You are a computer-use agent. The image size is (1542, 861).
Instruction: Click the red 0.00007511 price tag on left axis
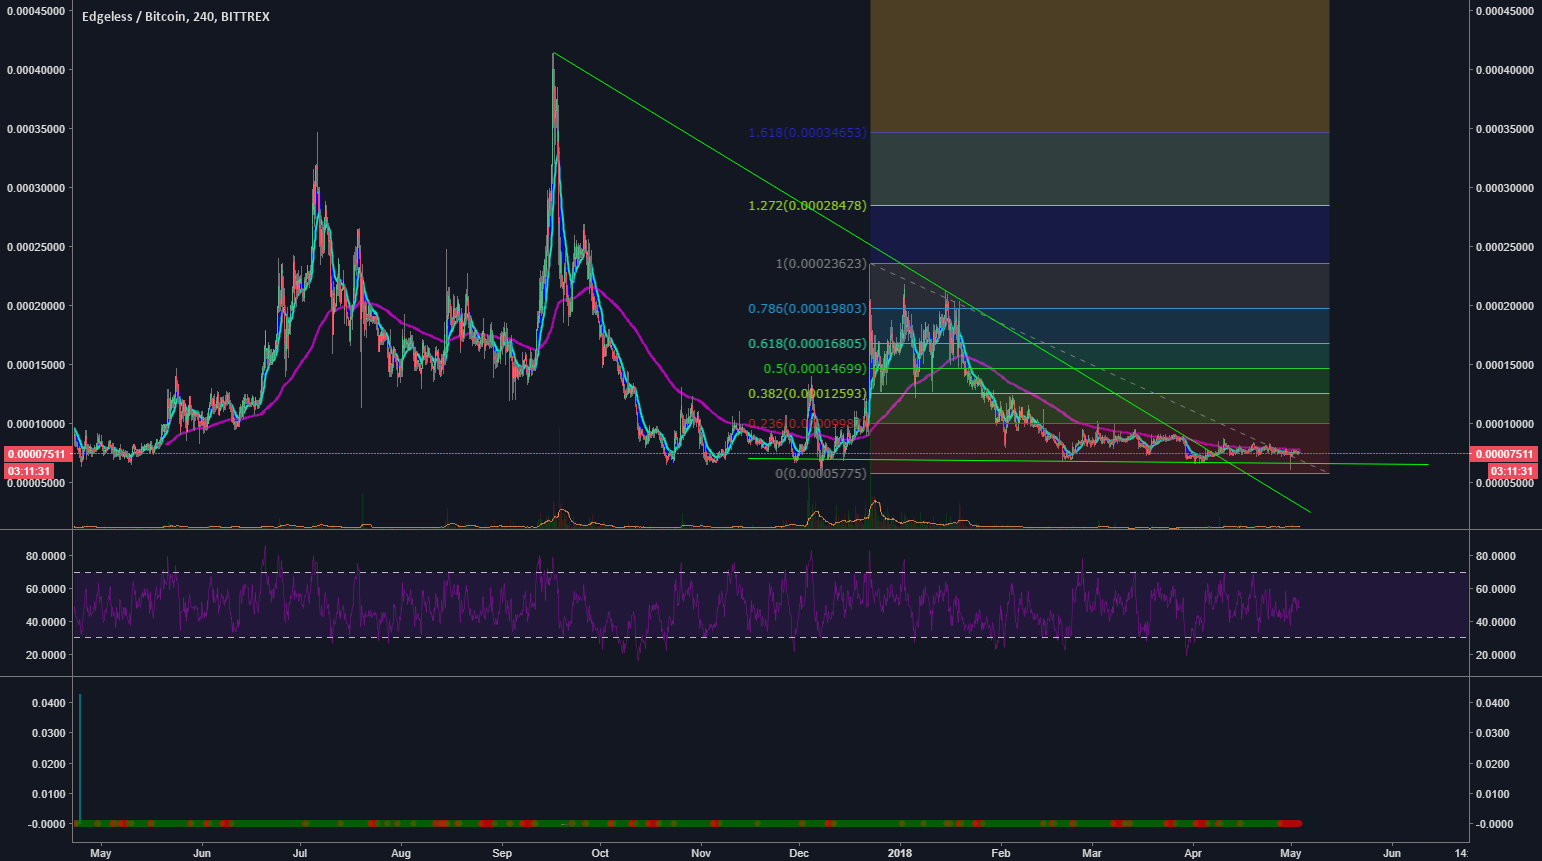[x=36, y=454]
